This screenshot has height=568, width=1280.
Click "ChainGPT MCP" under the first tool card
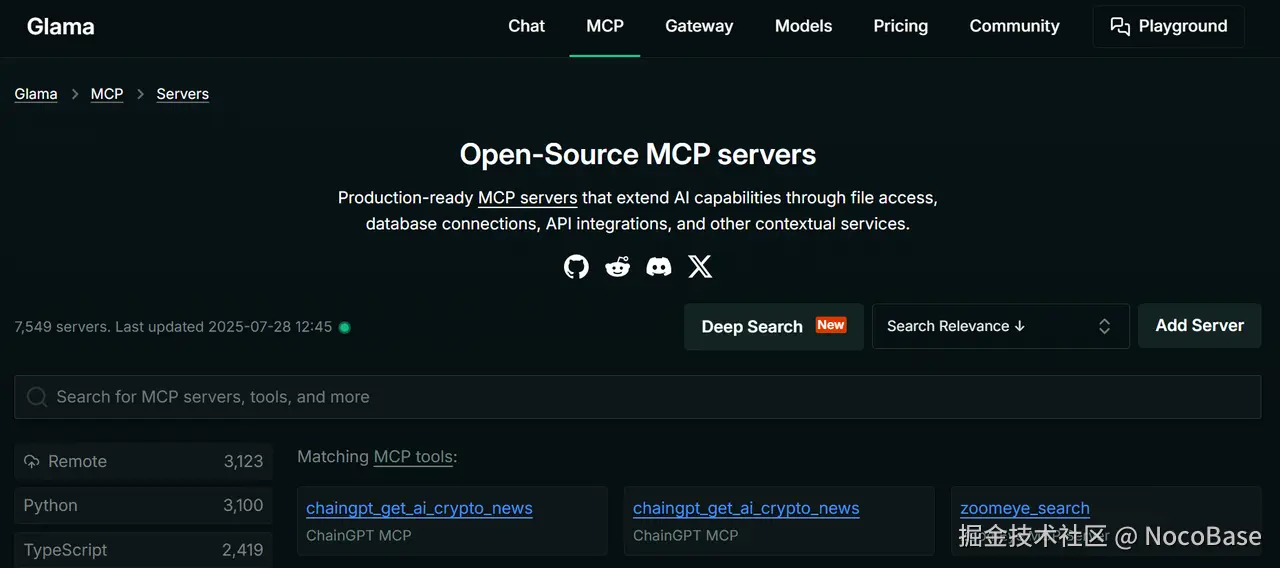pos(359,535)
